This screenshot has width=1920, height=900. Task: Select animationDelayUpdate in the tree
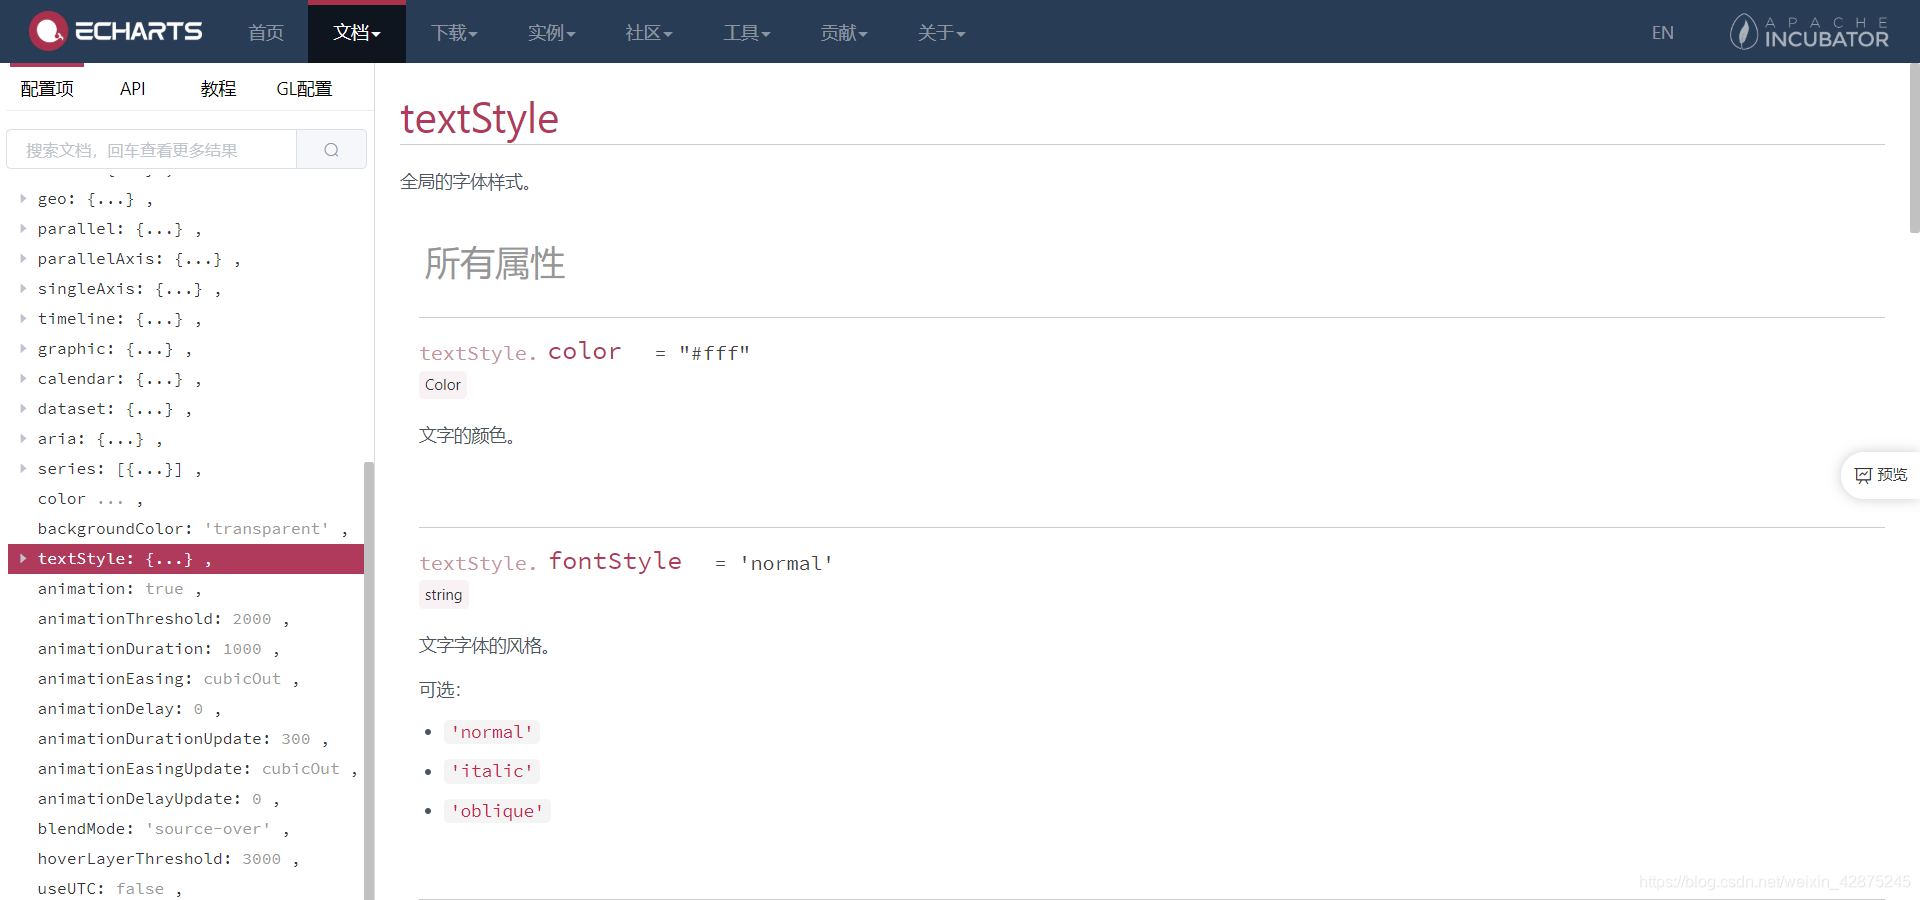[x=158, y=799]
